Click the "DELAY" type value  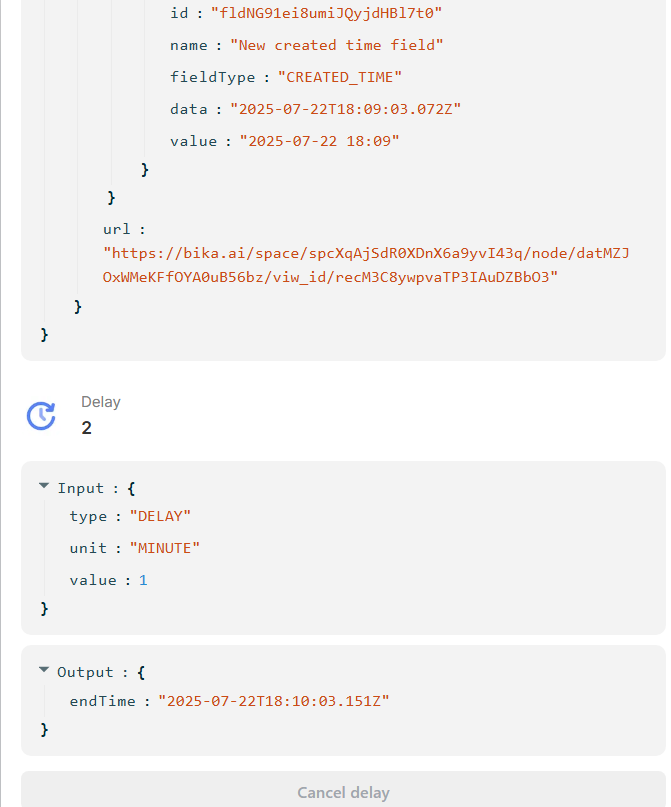(x=160, y=516)
